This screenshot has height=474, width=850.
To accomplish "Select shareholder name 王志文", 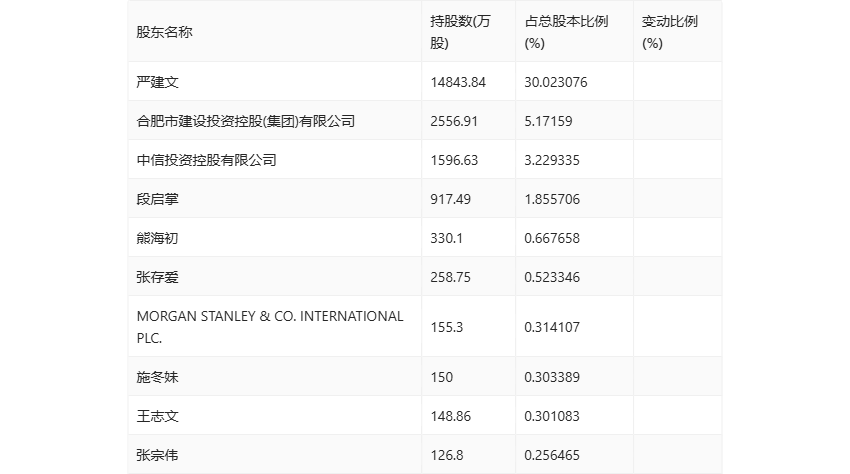I will (x=157, y=416).
